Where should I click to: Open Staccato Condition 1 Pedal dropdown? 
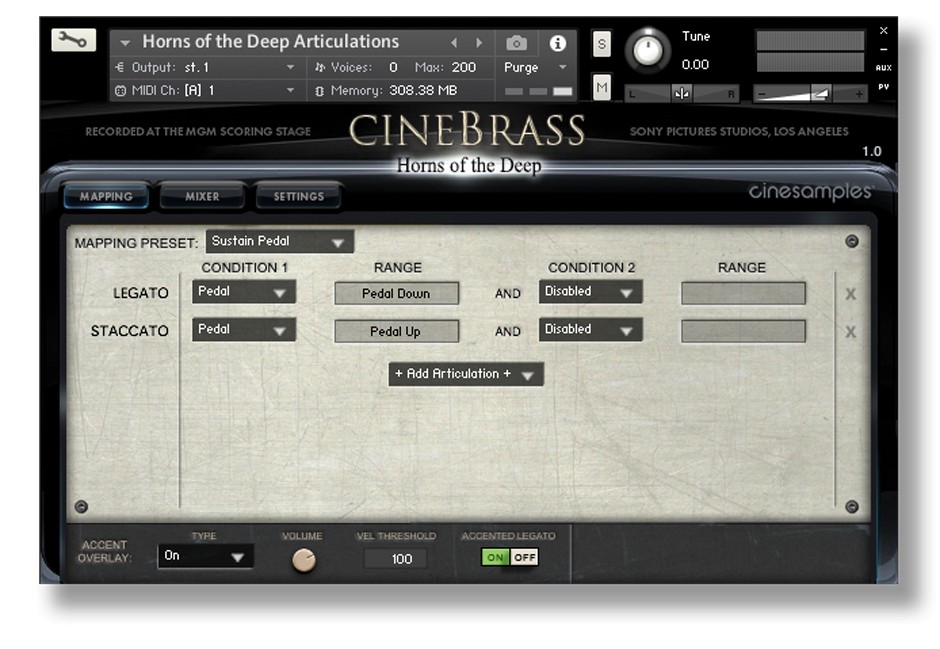pyautogui.click(x=243, y=330)
